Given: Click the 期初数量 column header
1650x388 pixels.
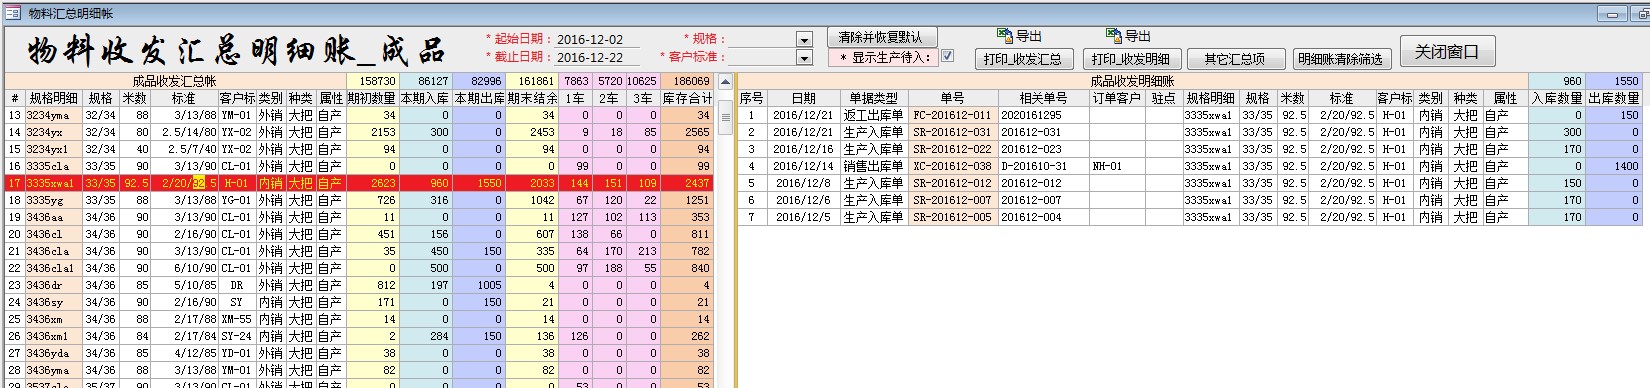Looking at the screenshot, I should click(x=372, y=98).
